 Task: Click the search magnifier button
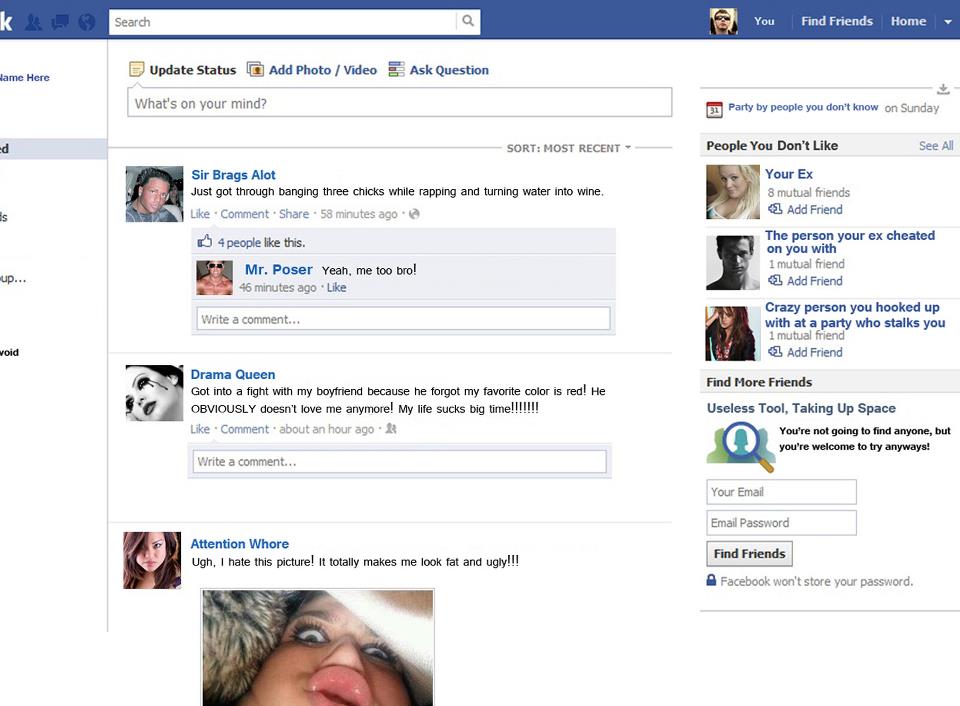pyautogui.click(x=468, y=22)
